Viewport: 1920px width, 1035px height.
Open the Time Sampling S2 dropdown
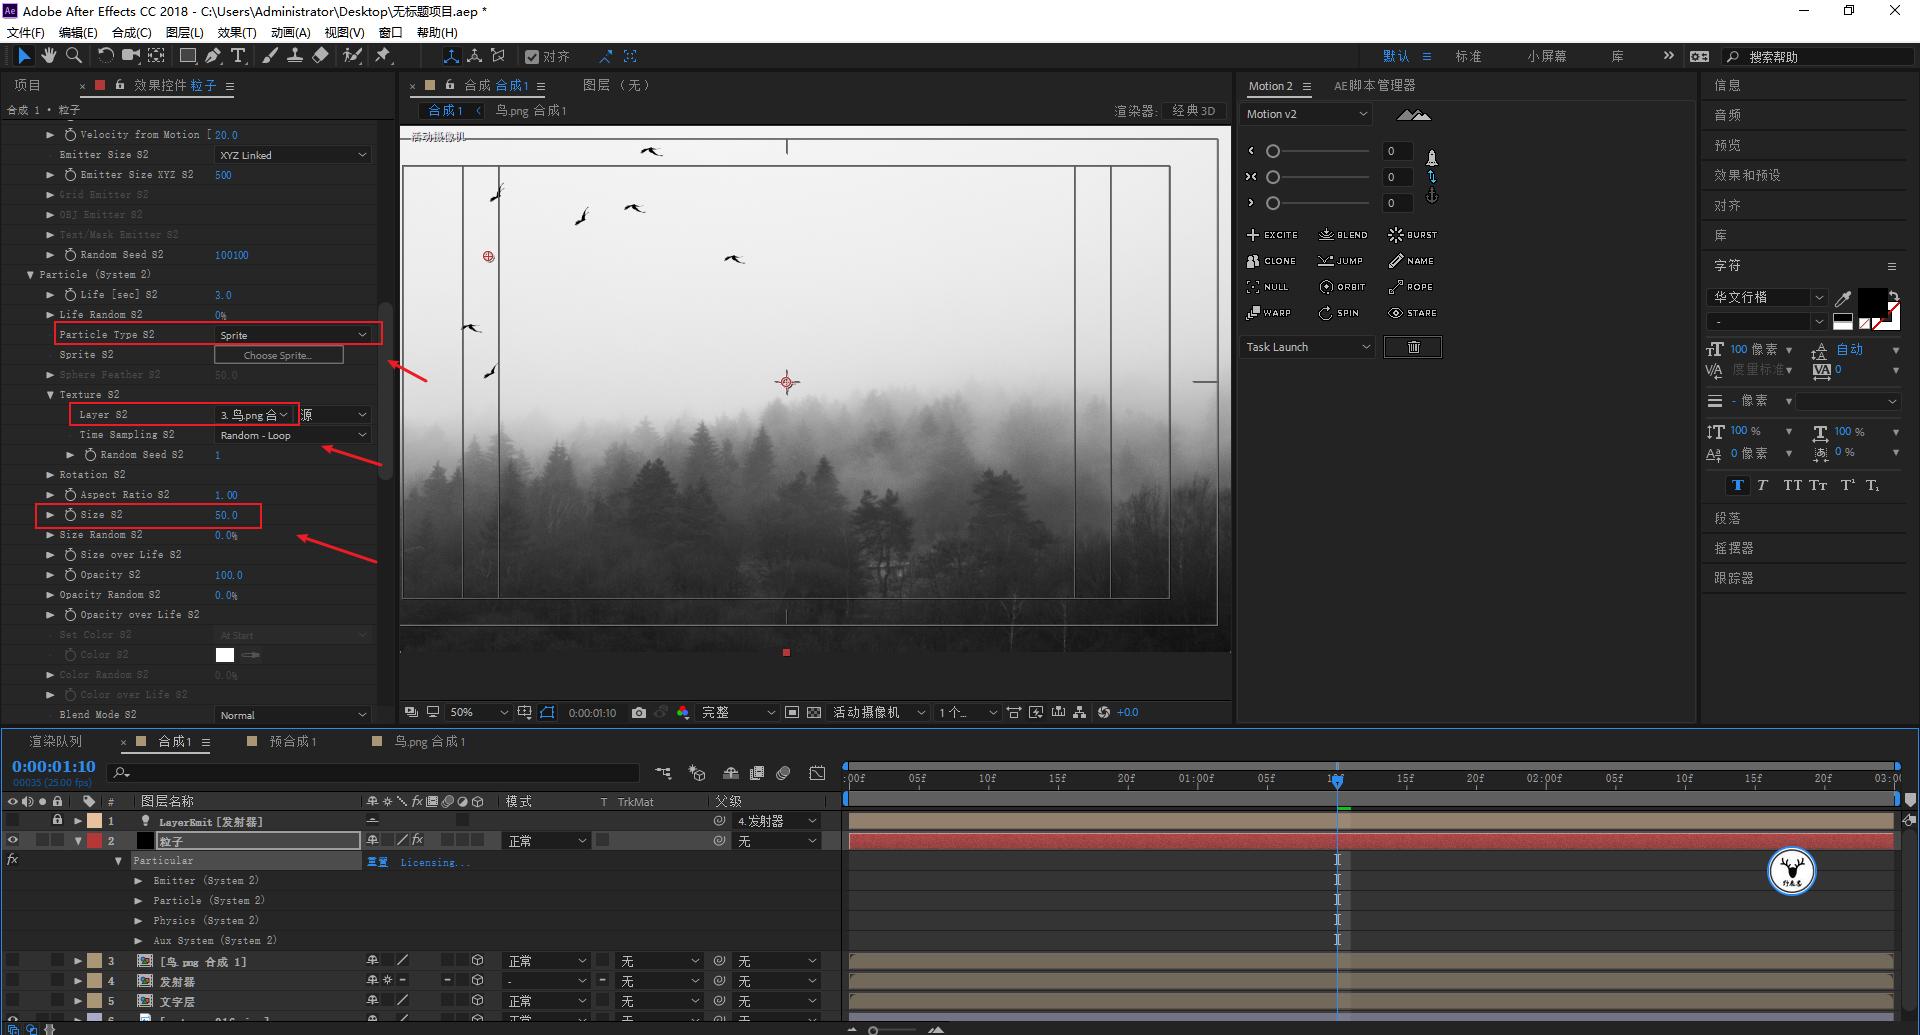[293, 435]
